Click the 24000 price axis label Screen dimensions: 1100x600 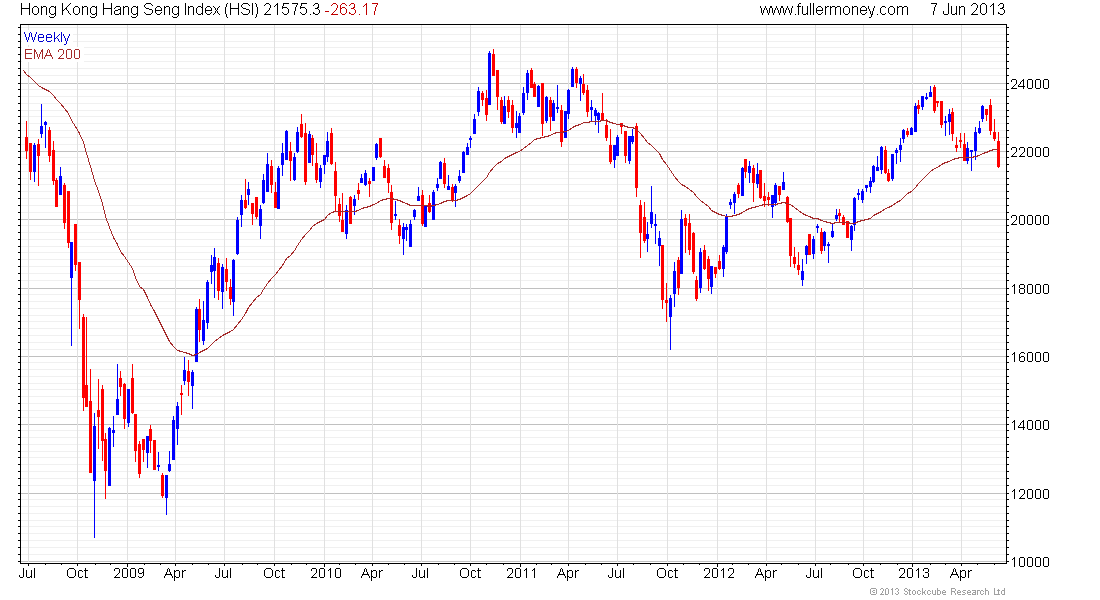pyautogui.click(x=1029, y=84)
